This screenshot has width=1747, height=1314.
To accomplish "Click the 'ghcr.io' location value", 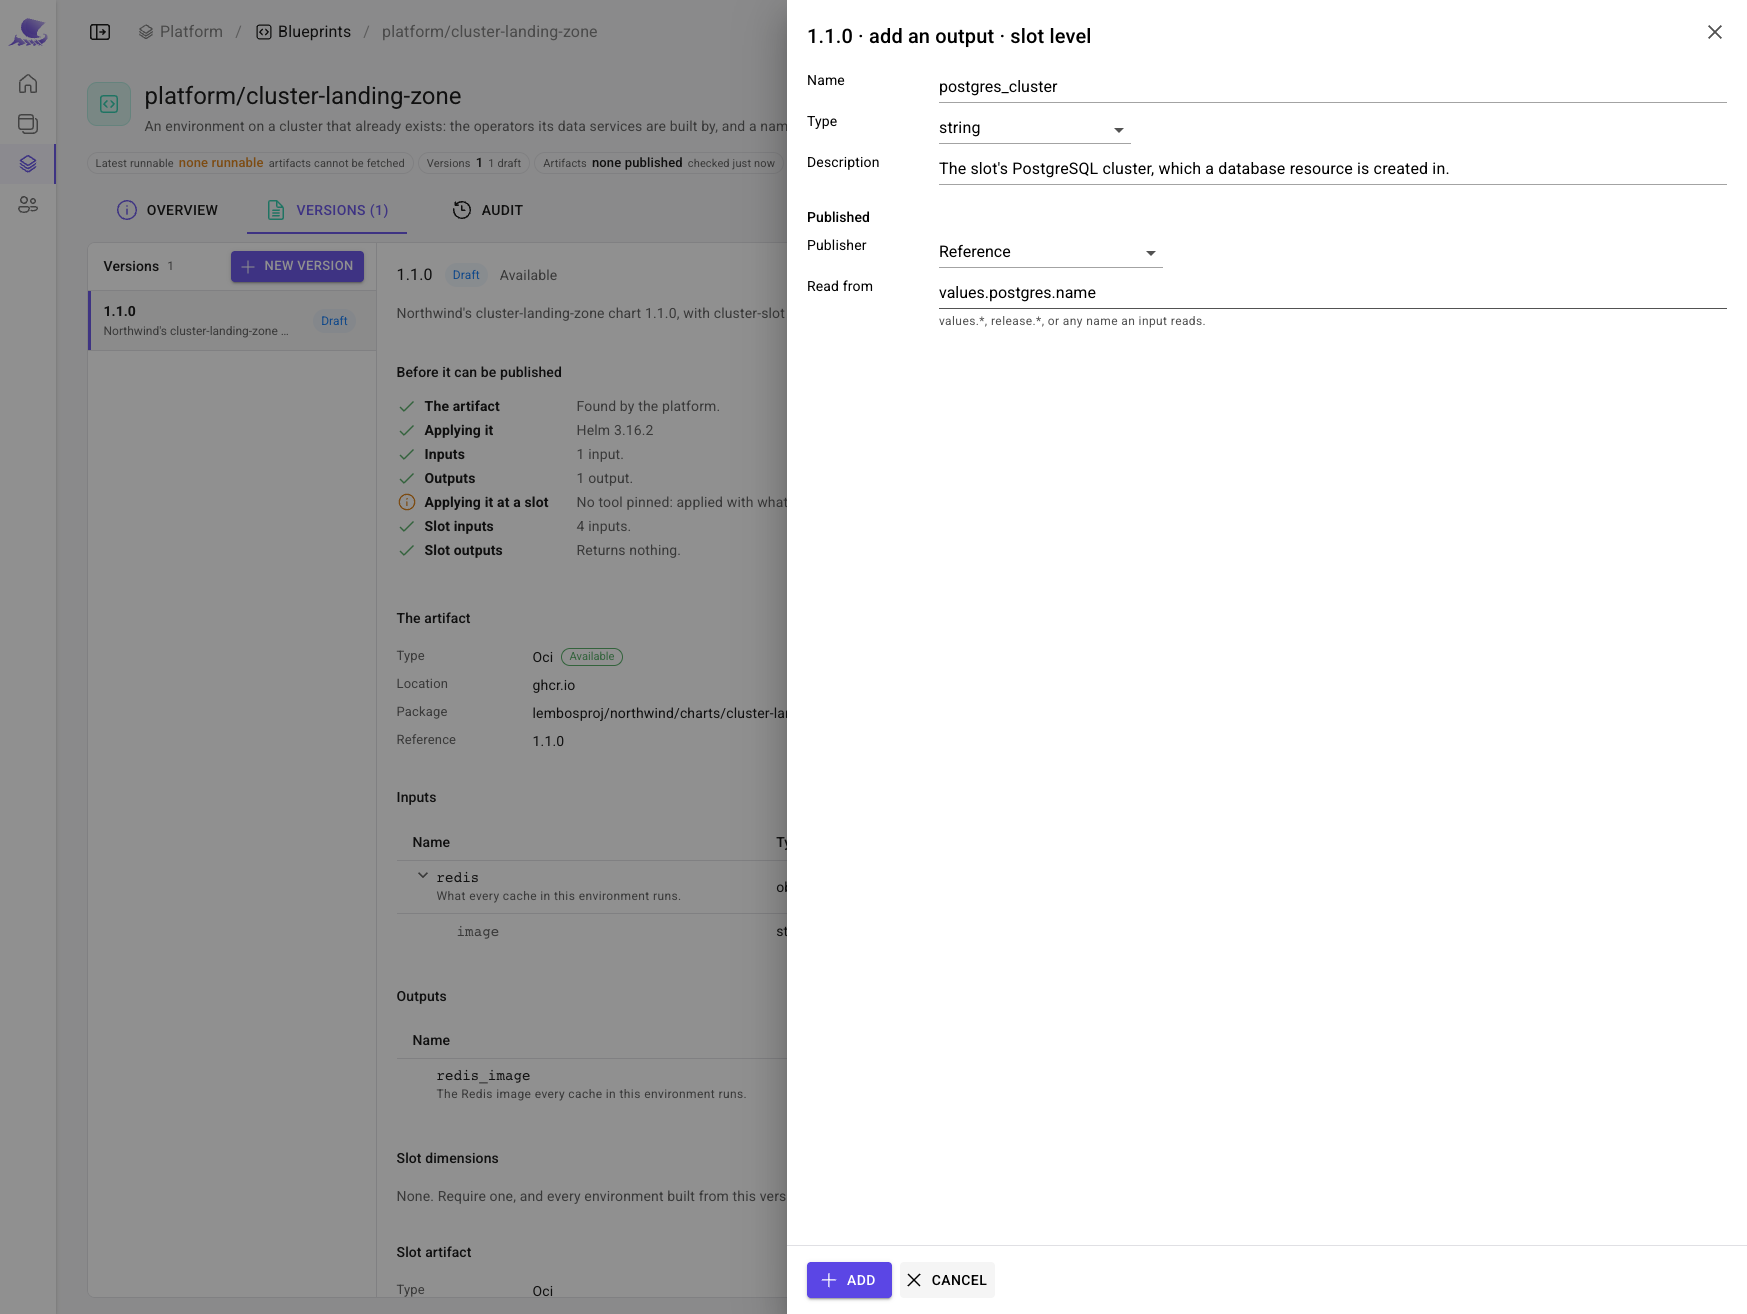I will (554, 685).
